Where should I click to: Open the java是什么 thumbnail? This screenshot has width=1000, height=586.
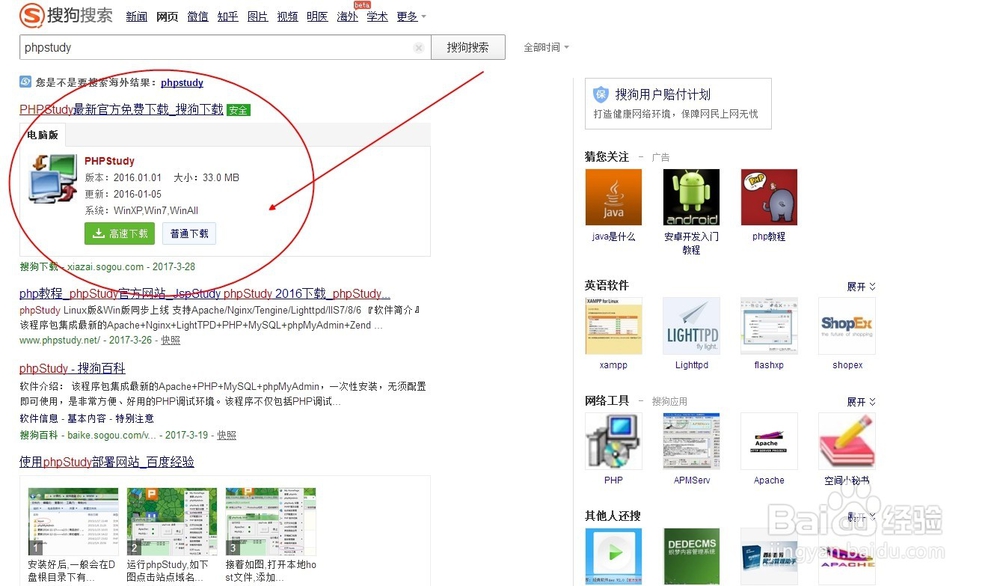pyautogui.click(x=614, y=197)
